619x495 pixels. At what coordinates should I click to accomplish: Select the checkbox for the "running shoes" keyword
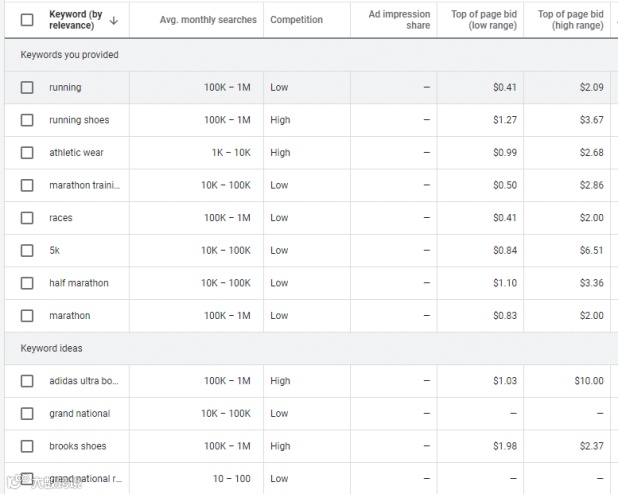tap(27, 120)
